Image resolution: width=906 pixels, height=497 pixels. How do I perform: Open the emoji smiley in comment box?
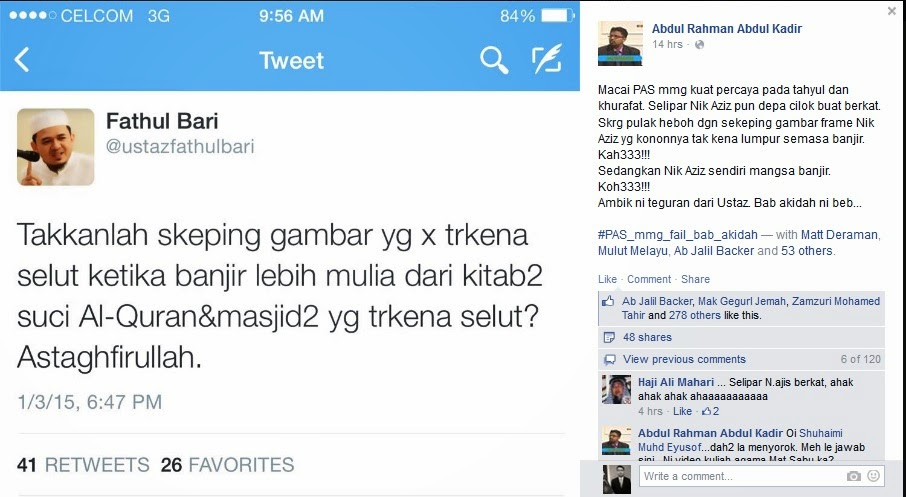pos(874,476)
